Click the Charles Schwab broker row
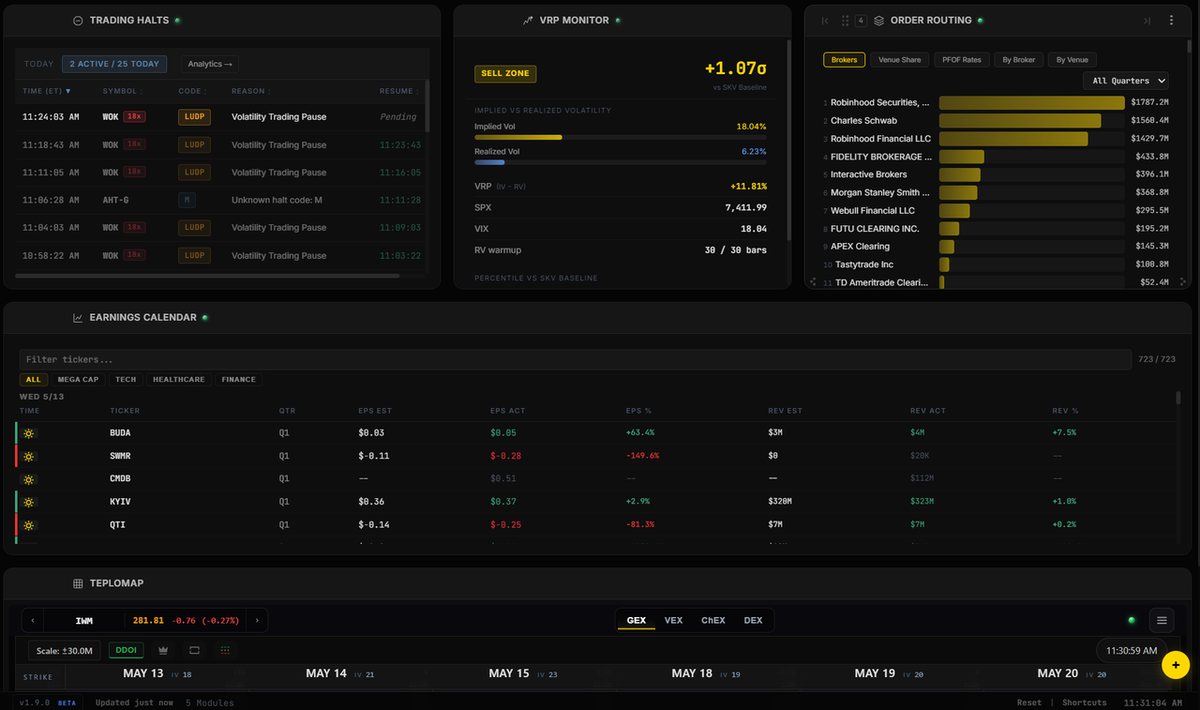 (x=997, y=121)
